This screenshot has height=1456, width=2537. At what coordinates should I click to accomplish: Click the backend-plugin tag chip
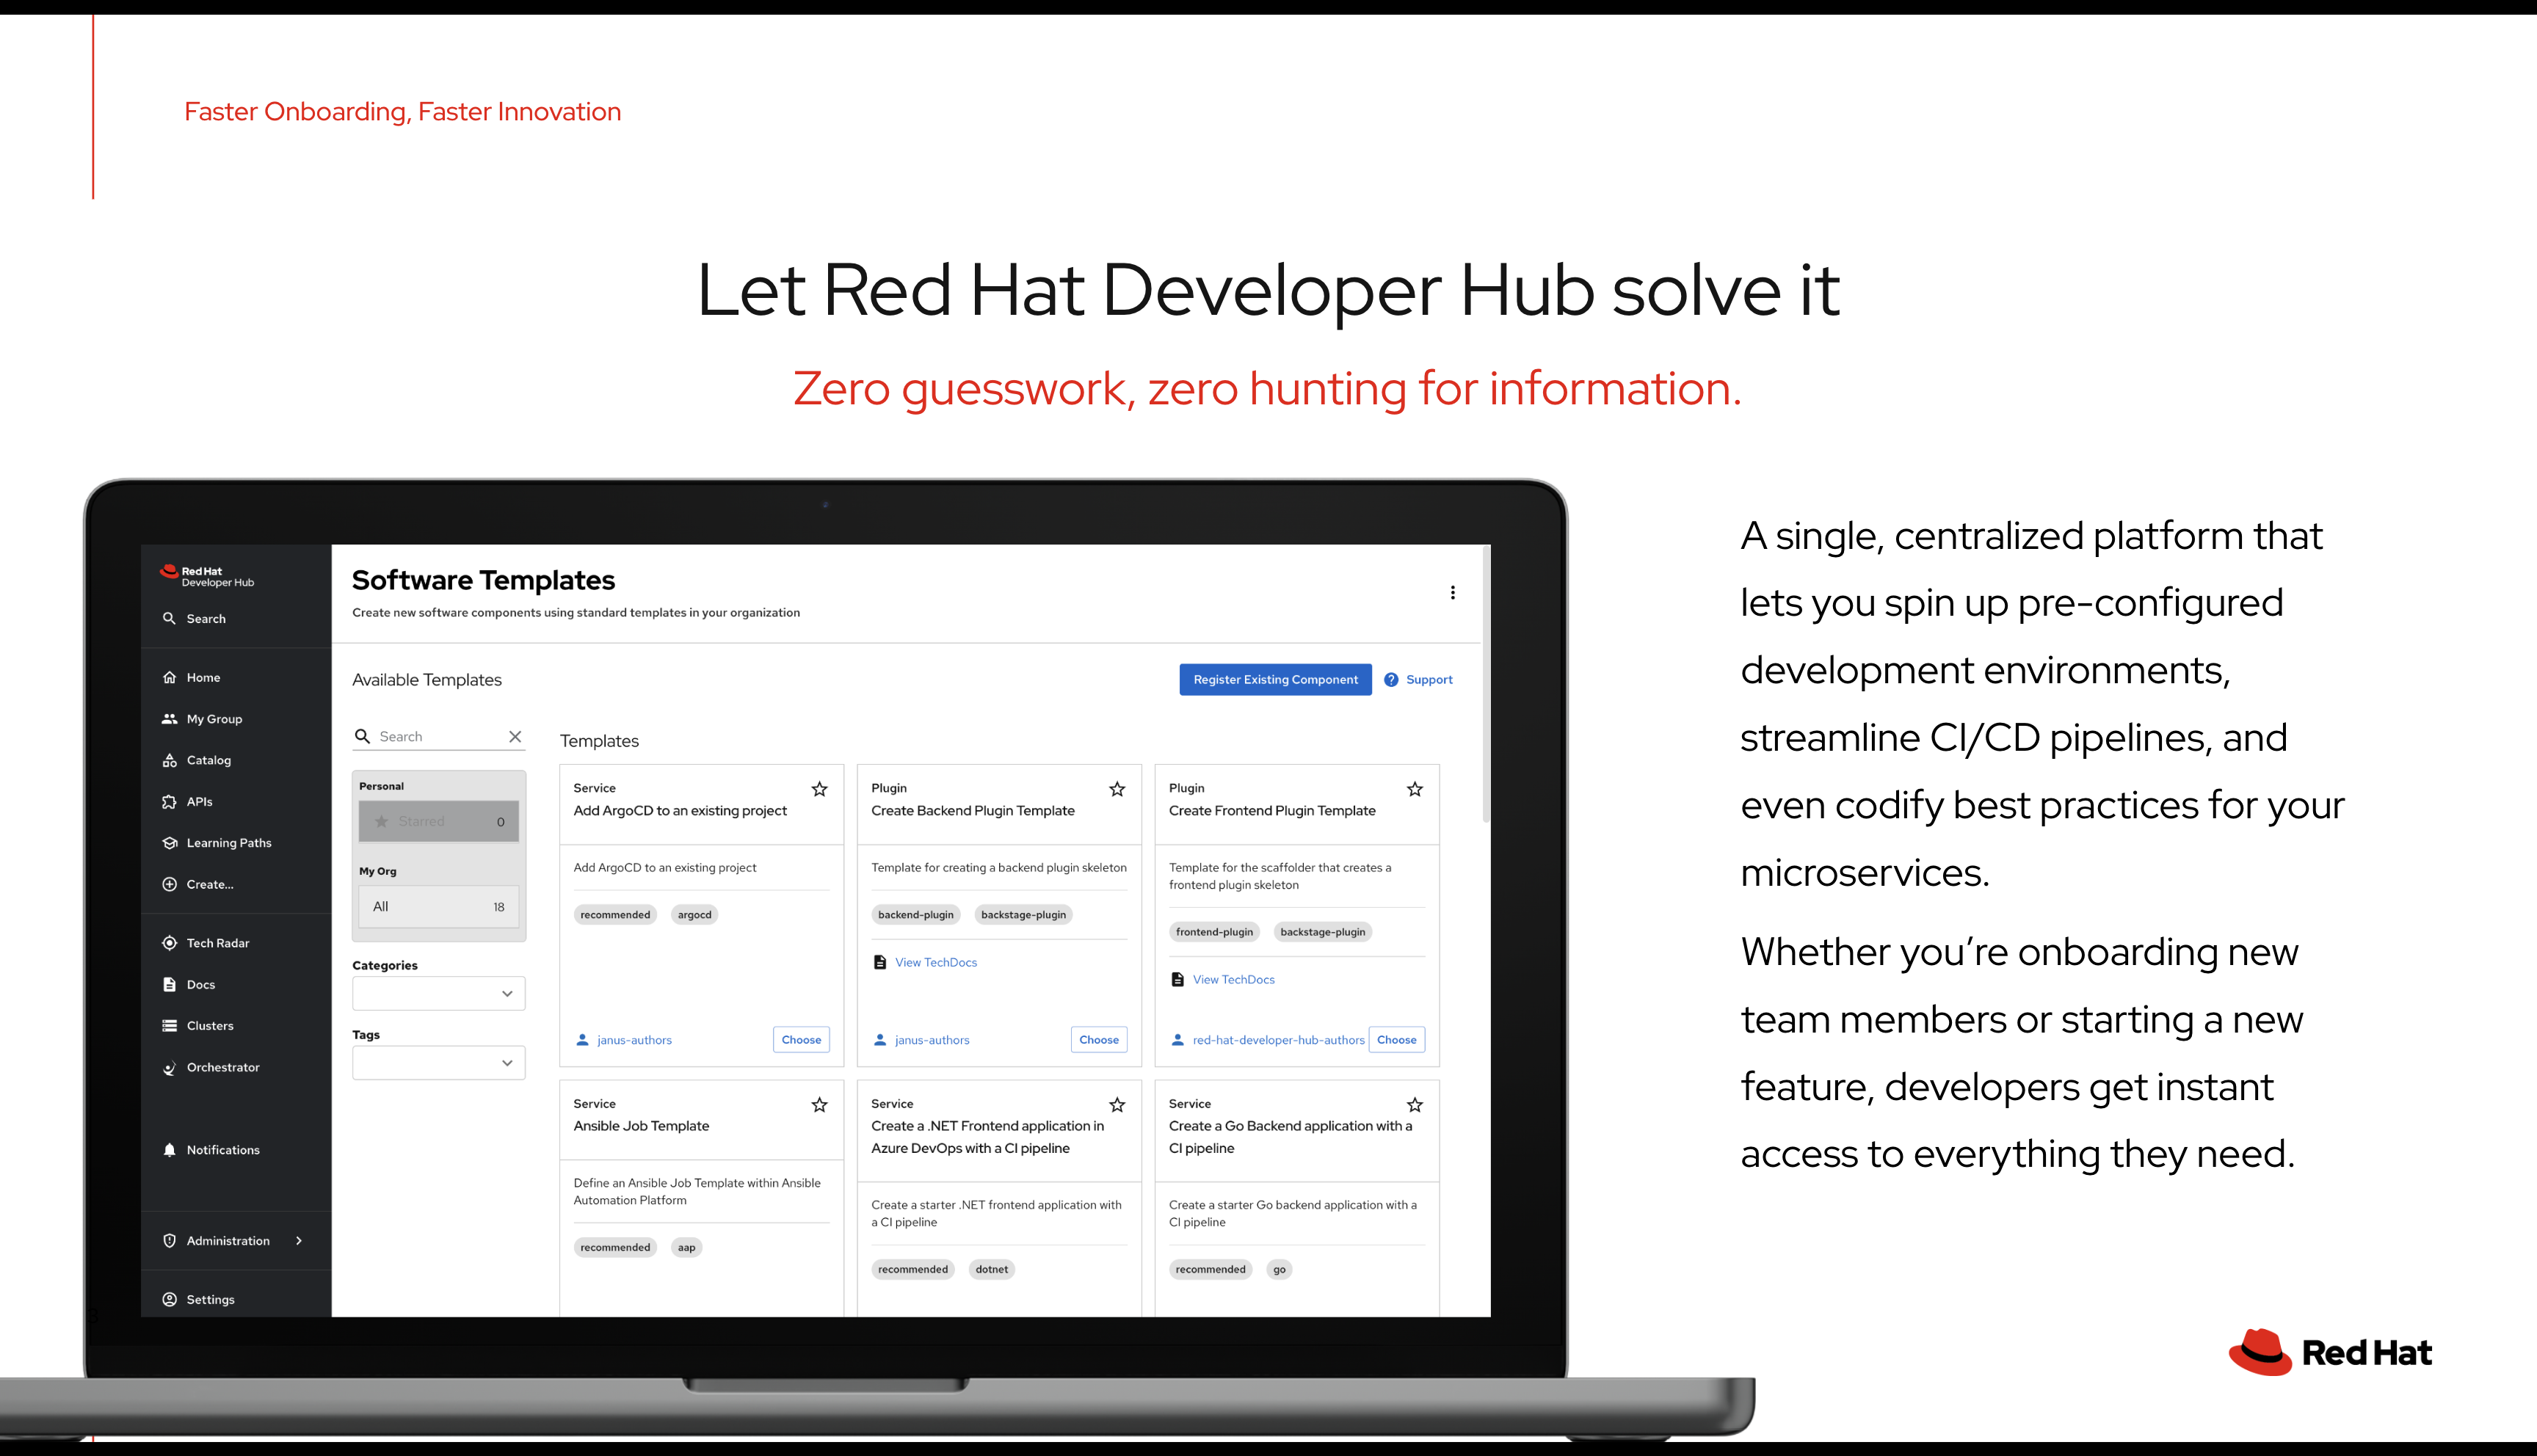pyautogui.click(x=916, y=915)
